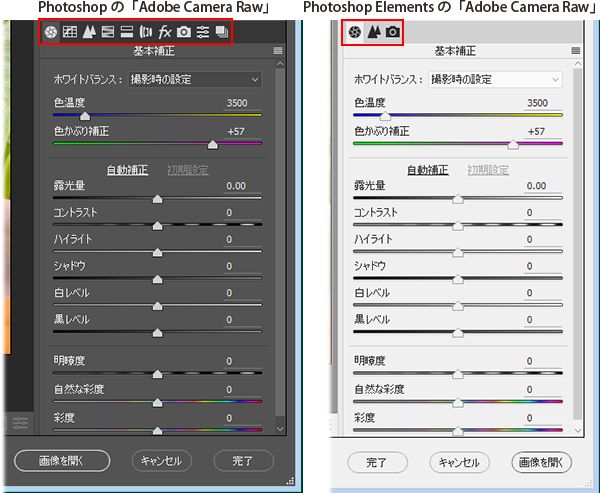The height and width of the screenshot is (493, 600).
Task: Click 画像を開く button in Elements dialog
Action: pyautogui.click(x=541, y=462)
